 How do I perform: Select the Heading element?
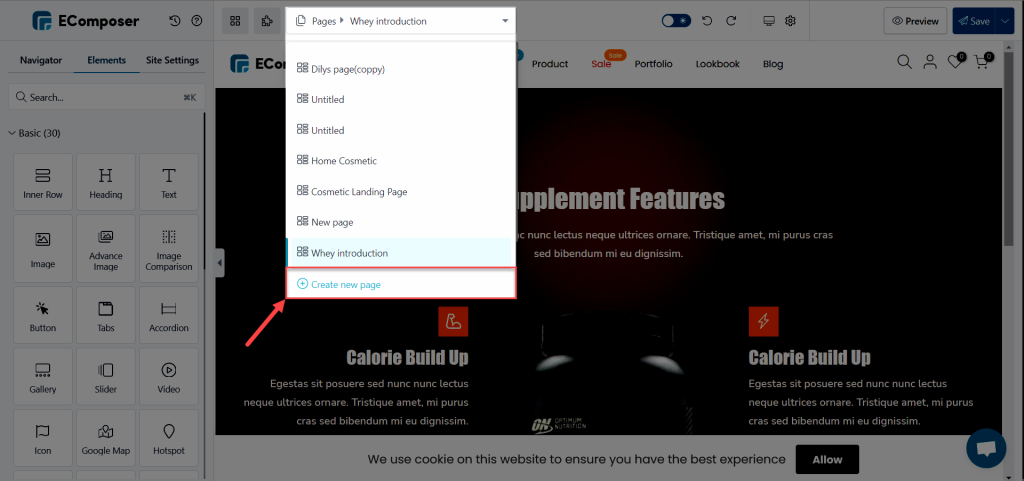pos(106,183)
